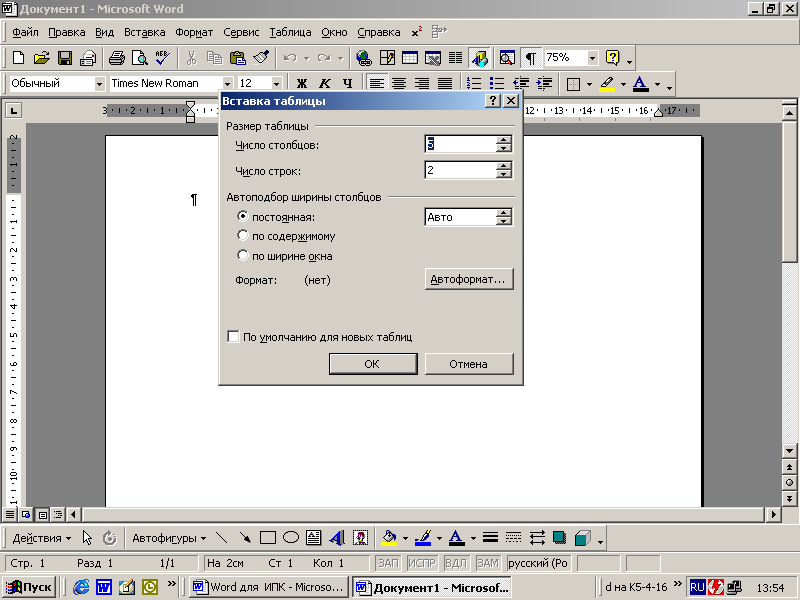
Task: Open the Вставка menu
Action: pyautogui.click(x=144, y=32)
